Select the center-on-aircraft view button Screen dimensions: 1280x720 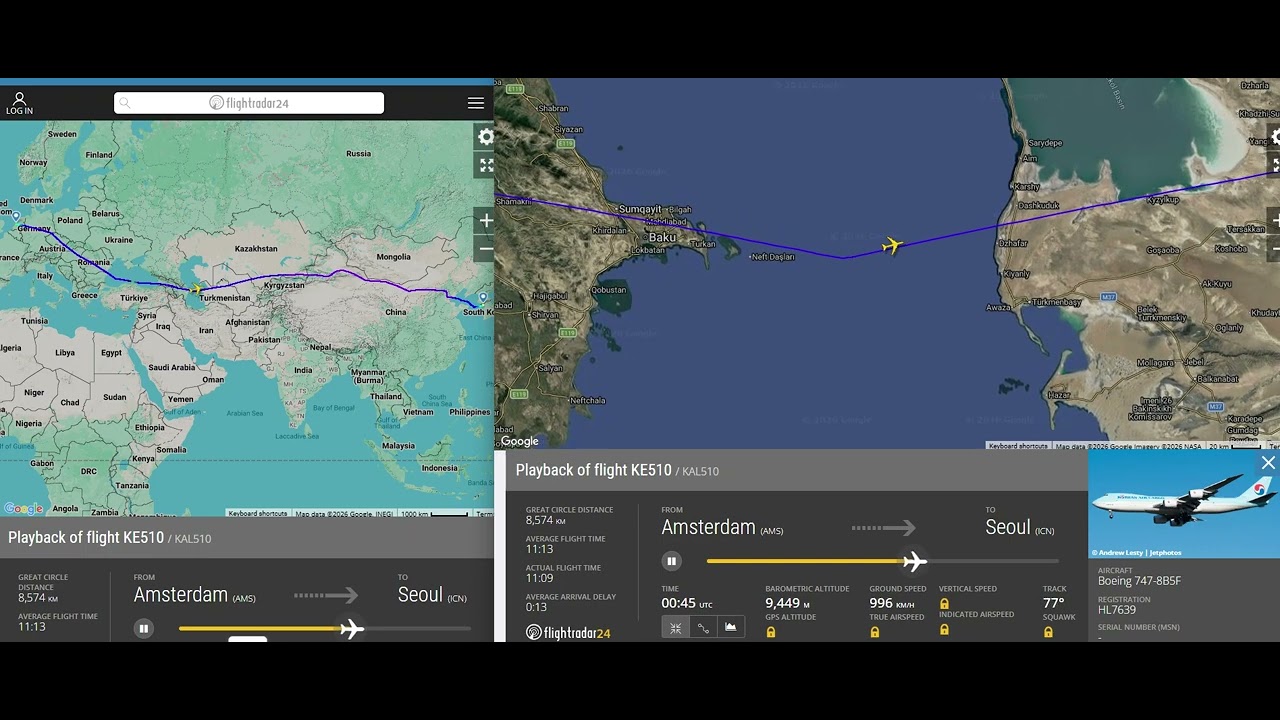pyautogui.click(x=675, y=627)
